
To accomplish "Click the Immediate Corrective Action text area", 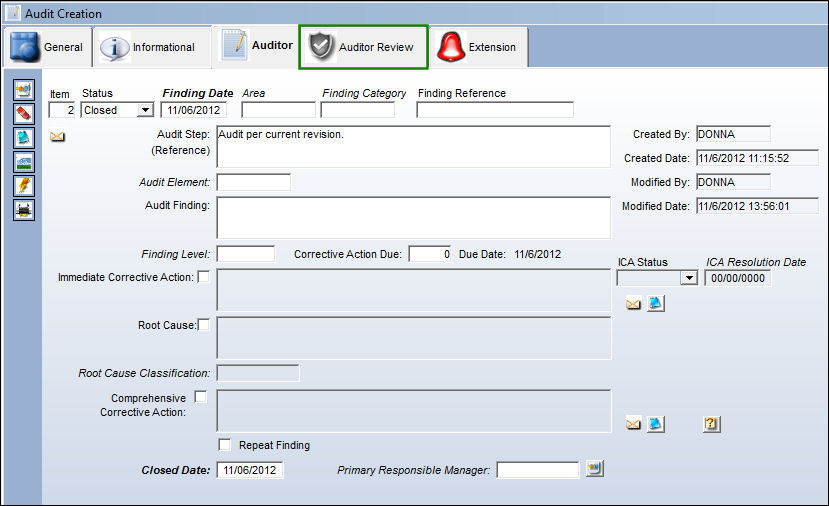I will click(x=413, y=290).
